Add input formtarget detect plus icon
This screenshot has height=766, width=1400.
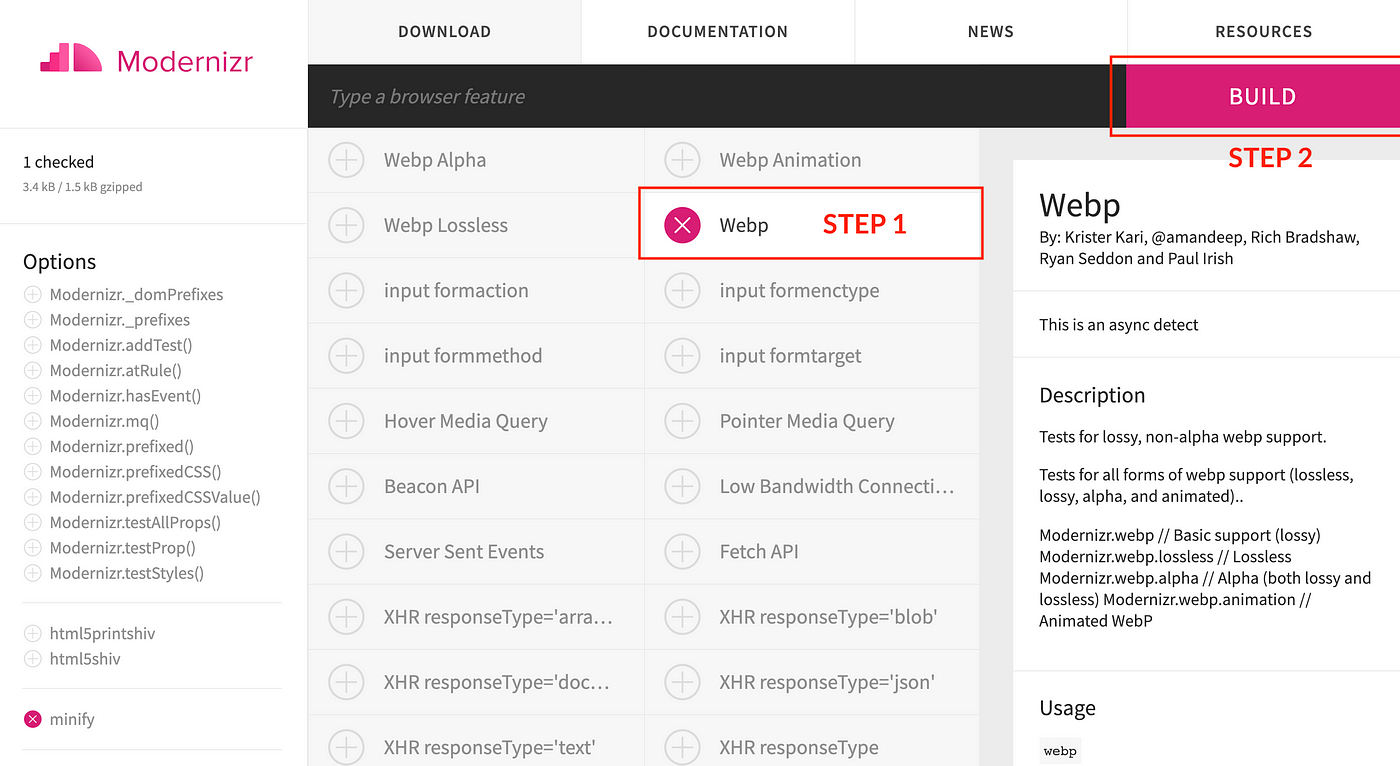pos(682,356)
